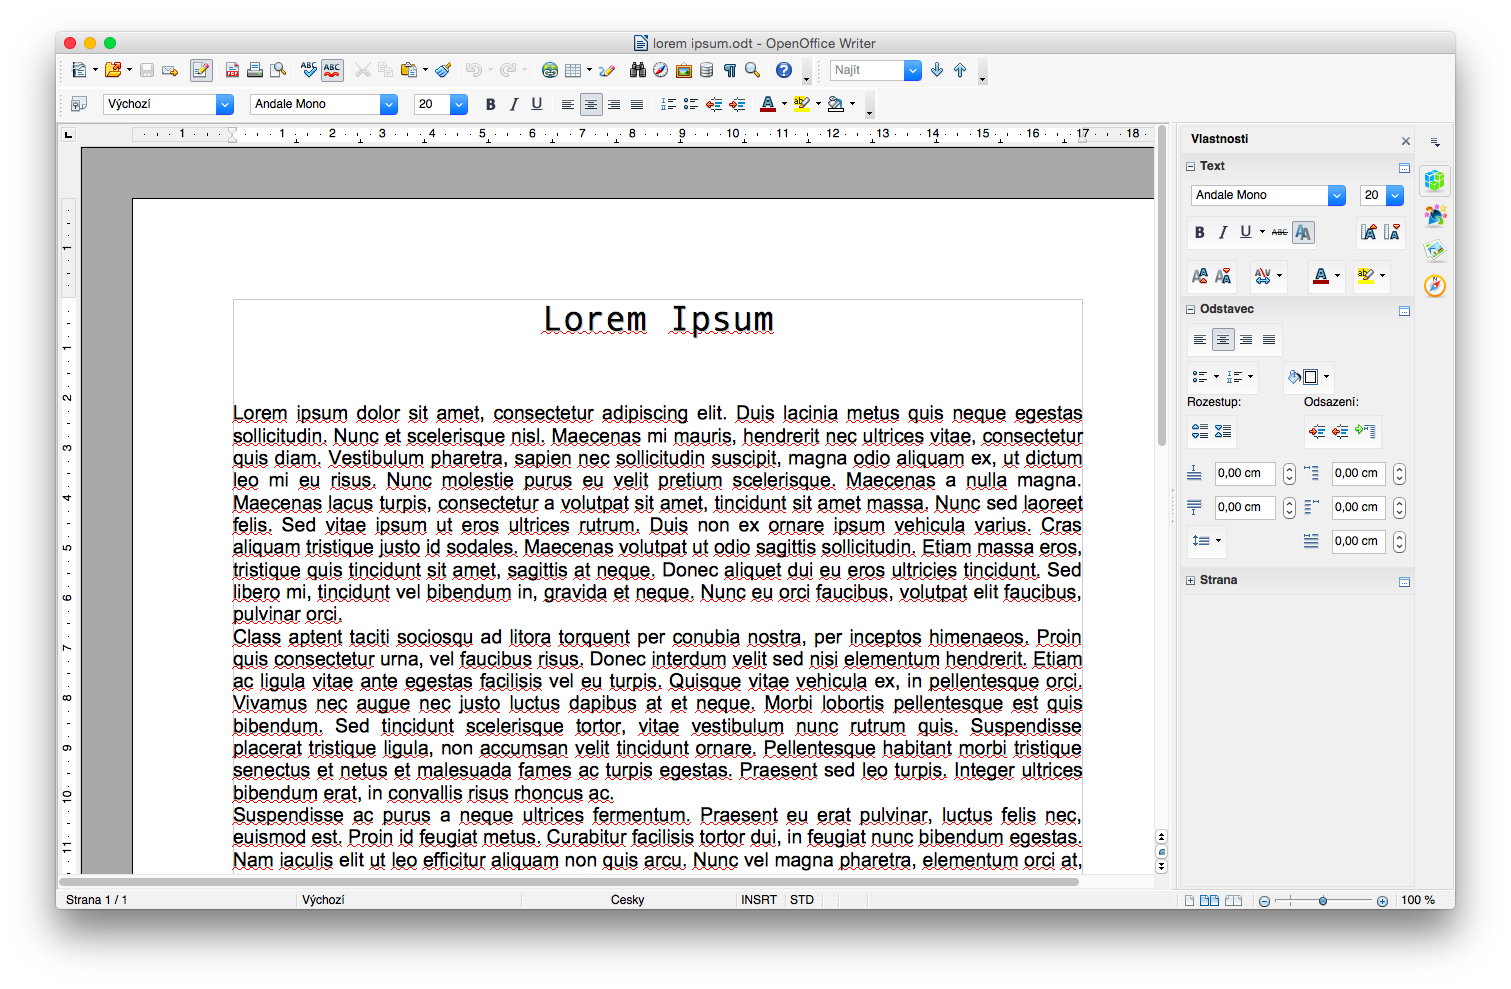The image size is (1511, 989).
Task: Open paragraph style dropdown showing Výchozí
Action: click(x=225, y=104)
